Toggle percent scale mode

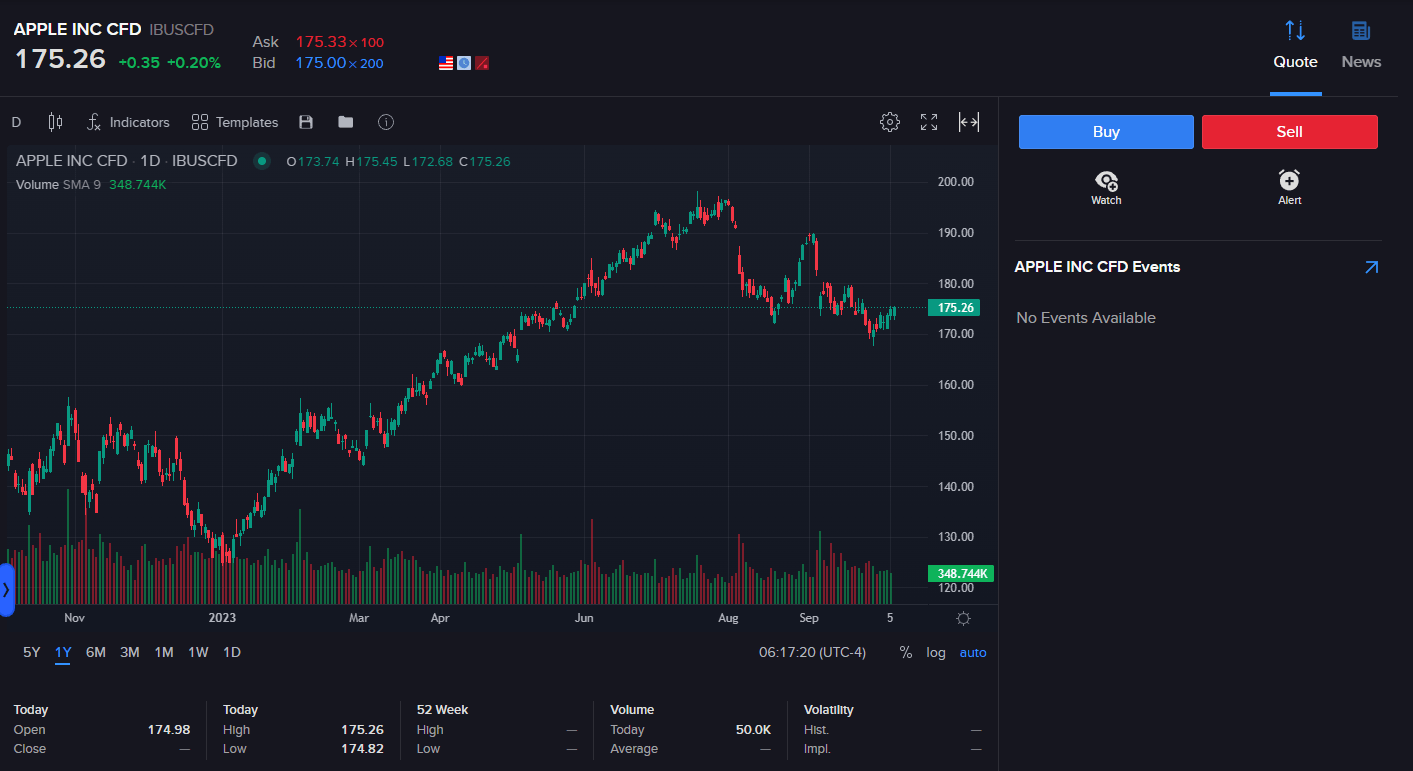click(906, 652)
